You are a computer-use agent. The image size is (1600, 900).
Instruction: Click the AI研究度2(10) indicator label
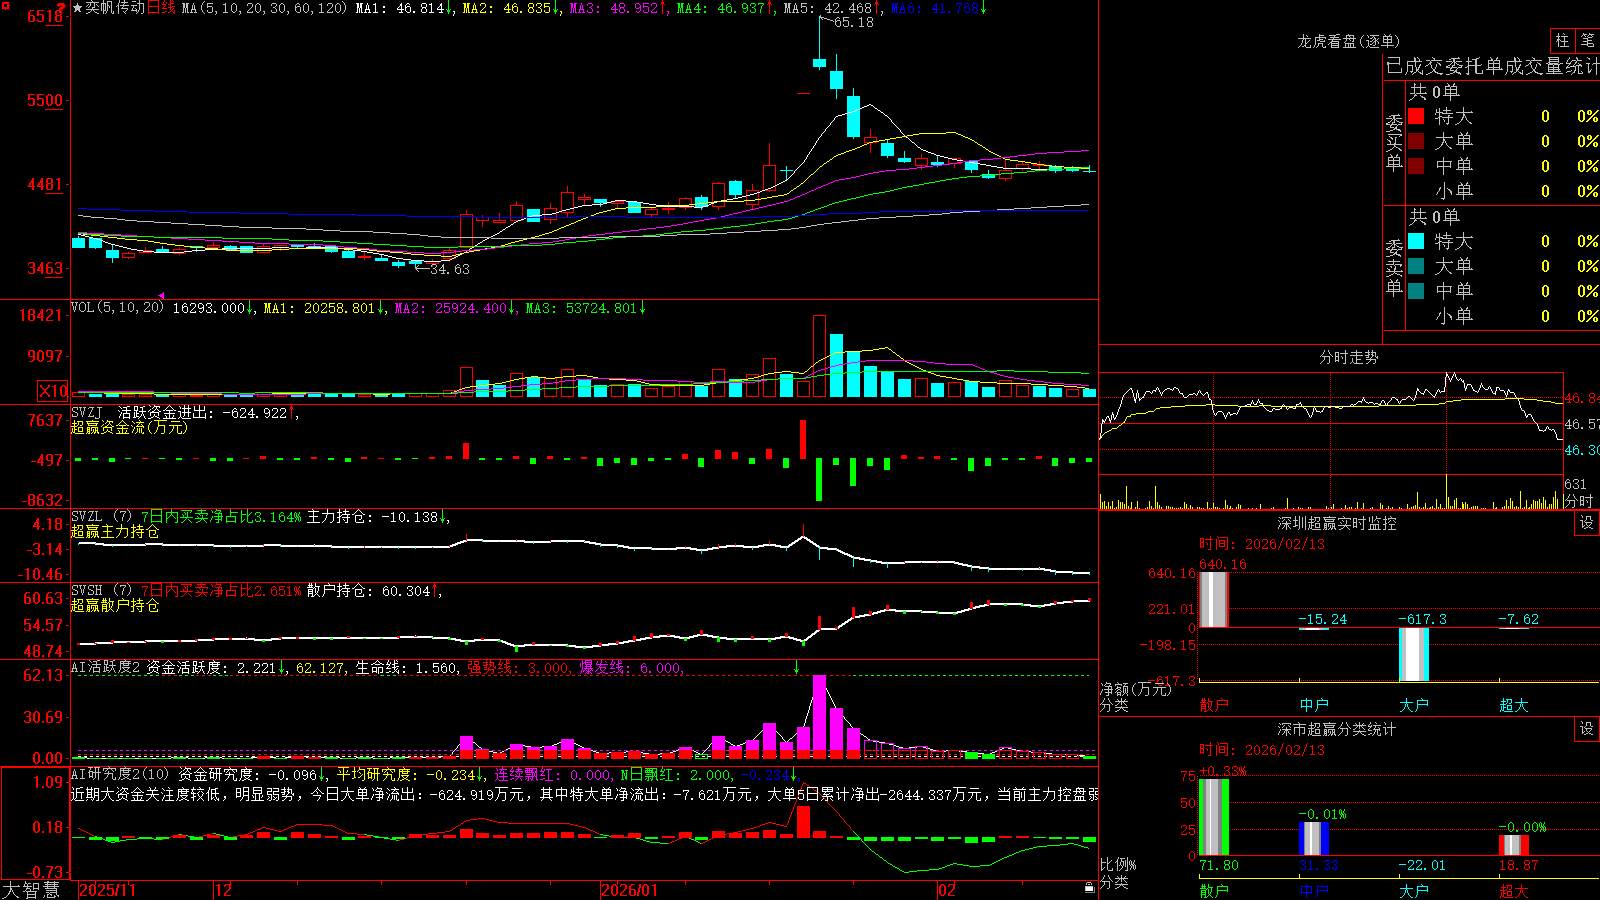click(120, 774)
